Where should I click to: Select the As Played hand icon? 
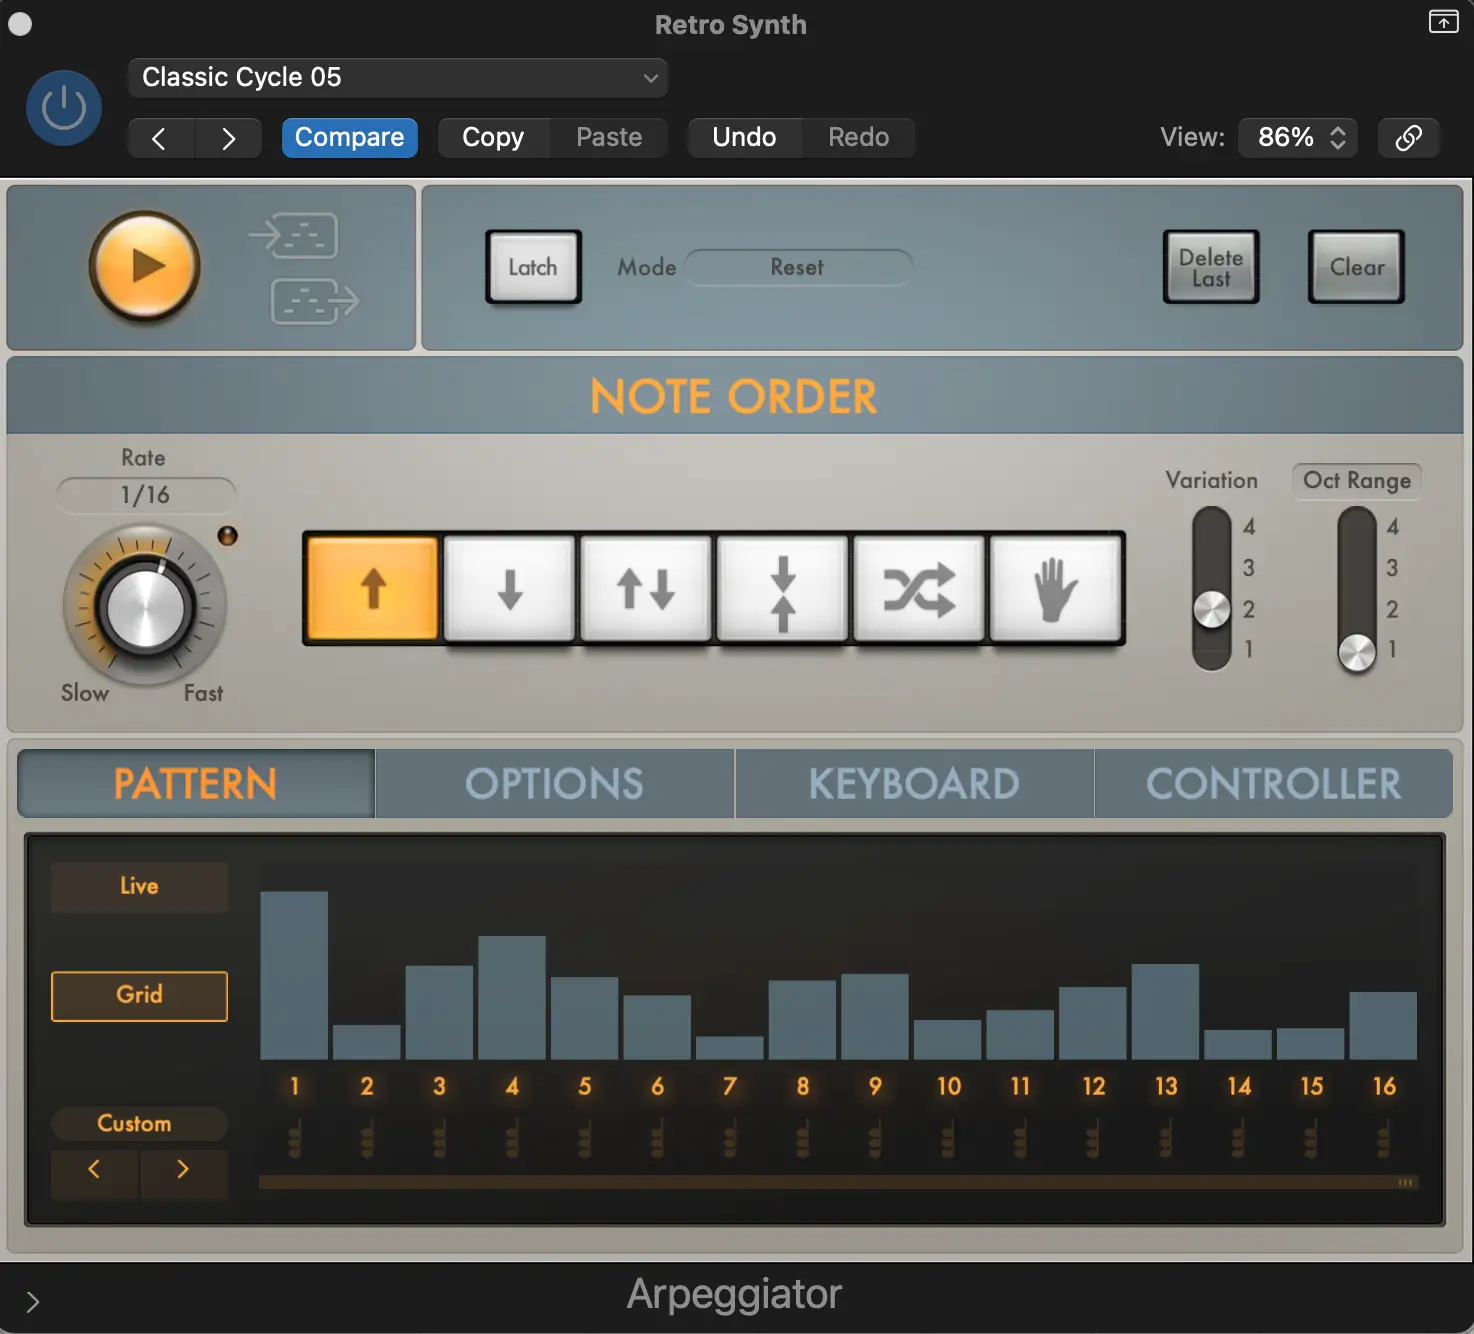[x=1055, y=588]
